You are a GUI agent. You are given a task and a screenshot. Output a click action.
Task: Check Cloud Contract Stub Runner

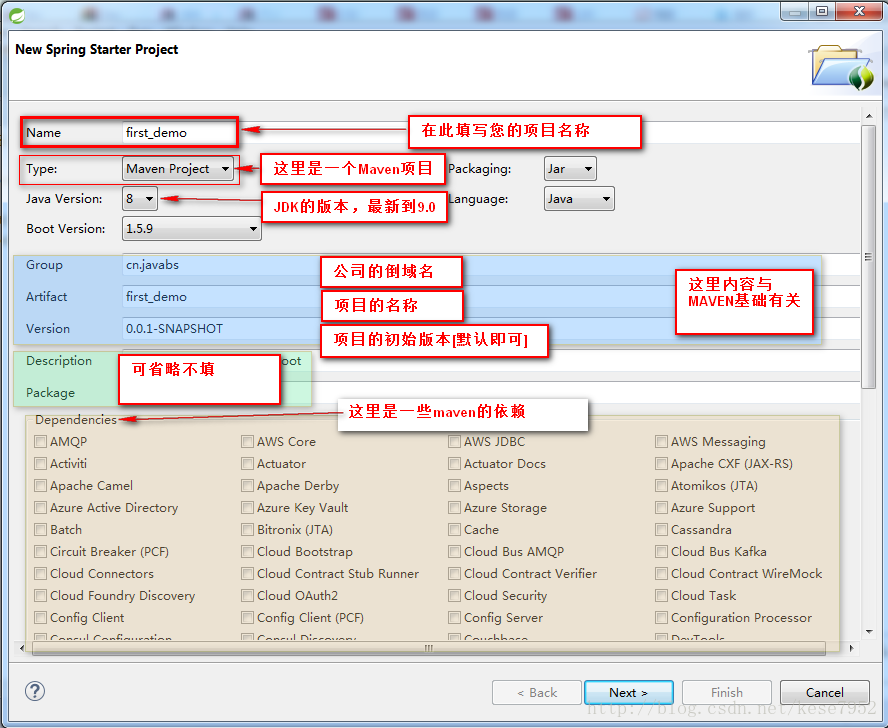[247, 574]
